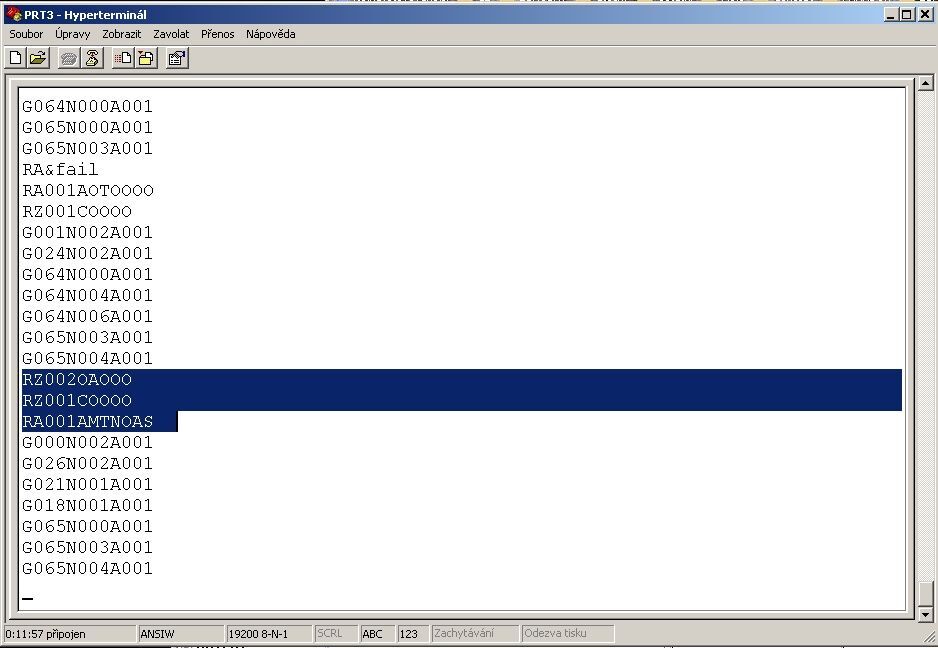This screenshot has width=938, height=648.
Task: Click the terminal line RA&fail
Action: (x=60, y=170)
